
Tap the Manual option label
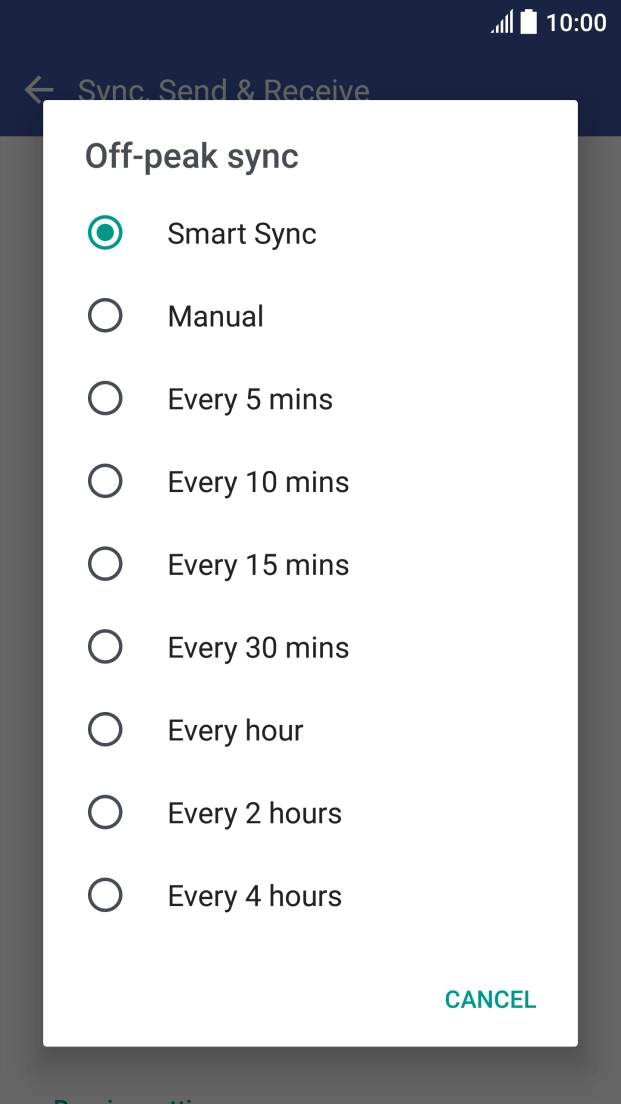click(214, 315)
